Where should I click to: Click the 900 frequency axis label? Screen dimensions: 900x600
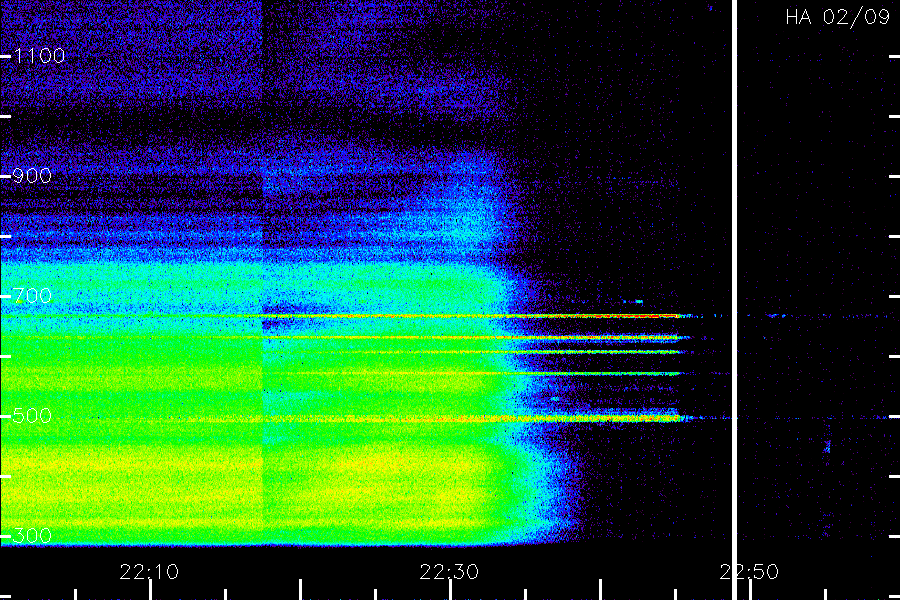(32, 176)
